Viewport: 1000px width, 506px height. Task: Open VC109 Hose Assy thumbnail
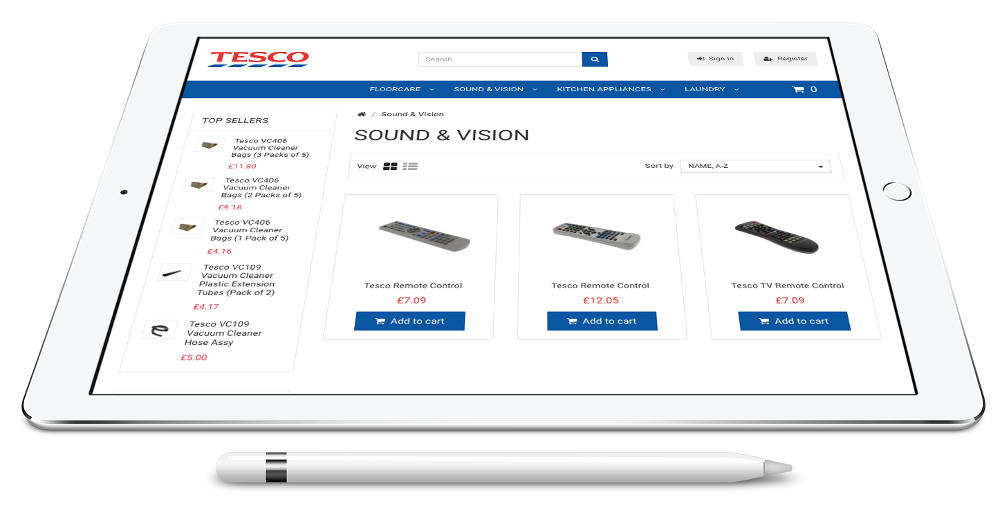point(159,330)
